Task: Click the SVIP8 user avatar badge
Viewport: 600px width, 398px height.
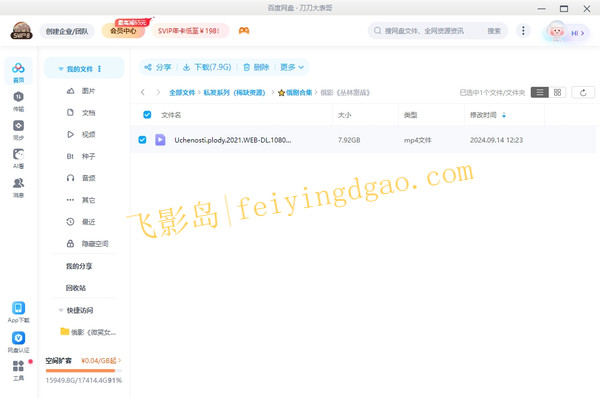Action: click(x=21, y=31)
